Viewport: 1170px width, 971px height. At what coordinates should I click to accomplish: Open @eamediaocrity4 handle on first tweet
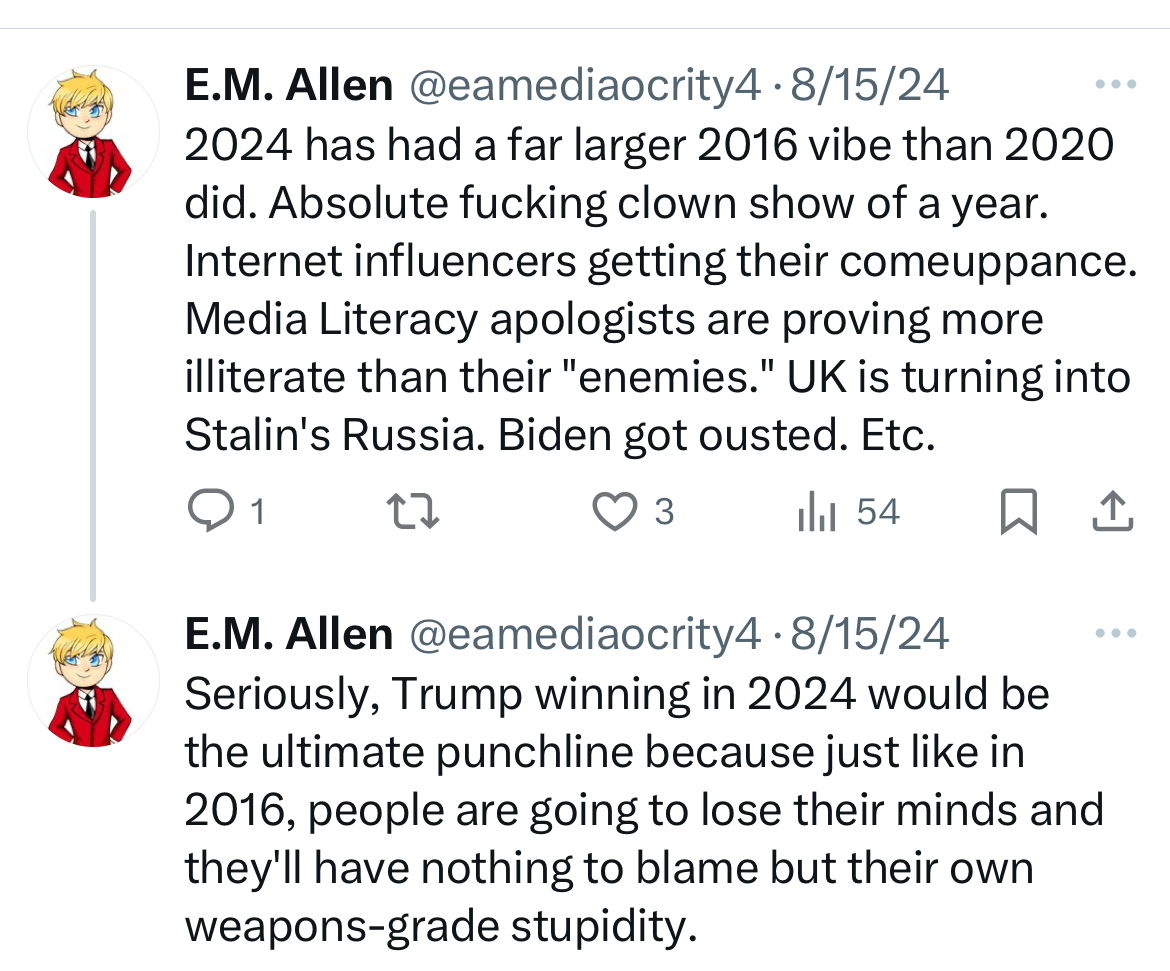pyautogui.click(x=585, y=85)
